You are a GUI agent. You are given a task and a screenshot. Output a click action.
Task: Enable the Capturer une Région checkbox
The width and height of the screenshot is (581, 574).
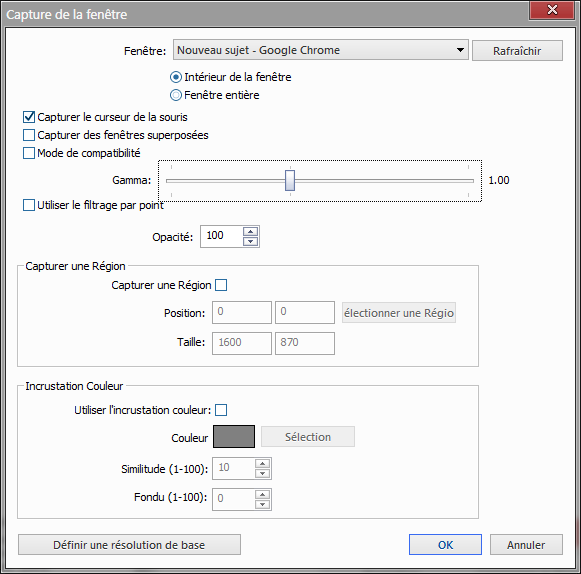[x=221, y=285]
